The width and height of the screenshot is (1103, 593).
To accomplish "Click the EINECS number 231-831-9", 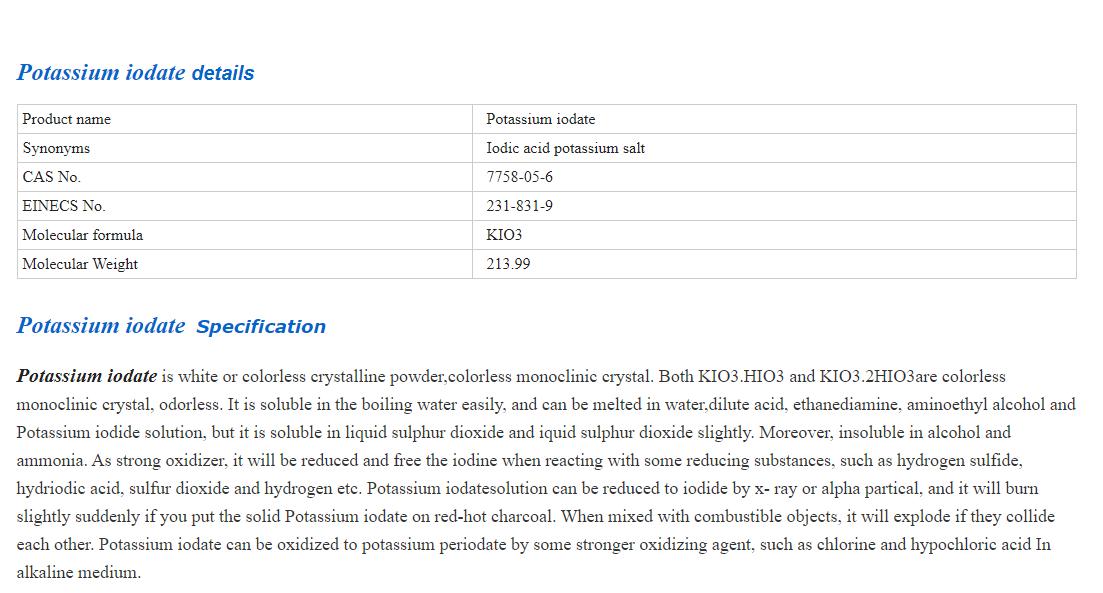I will (519, 206).
